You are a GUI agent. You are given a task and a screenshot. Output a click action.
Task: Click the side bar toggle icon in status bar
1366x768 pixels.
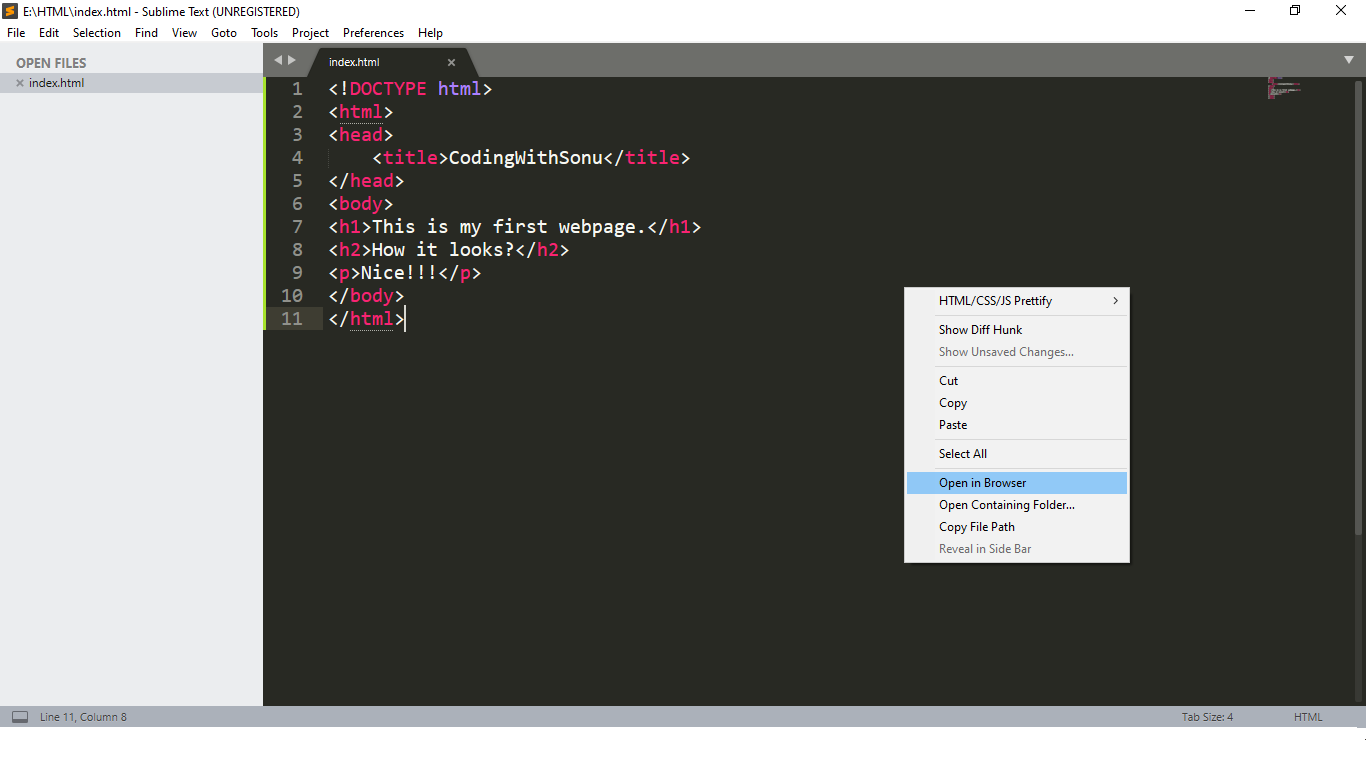point(20,717)
